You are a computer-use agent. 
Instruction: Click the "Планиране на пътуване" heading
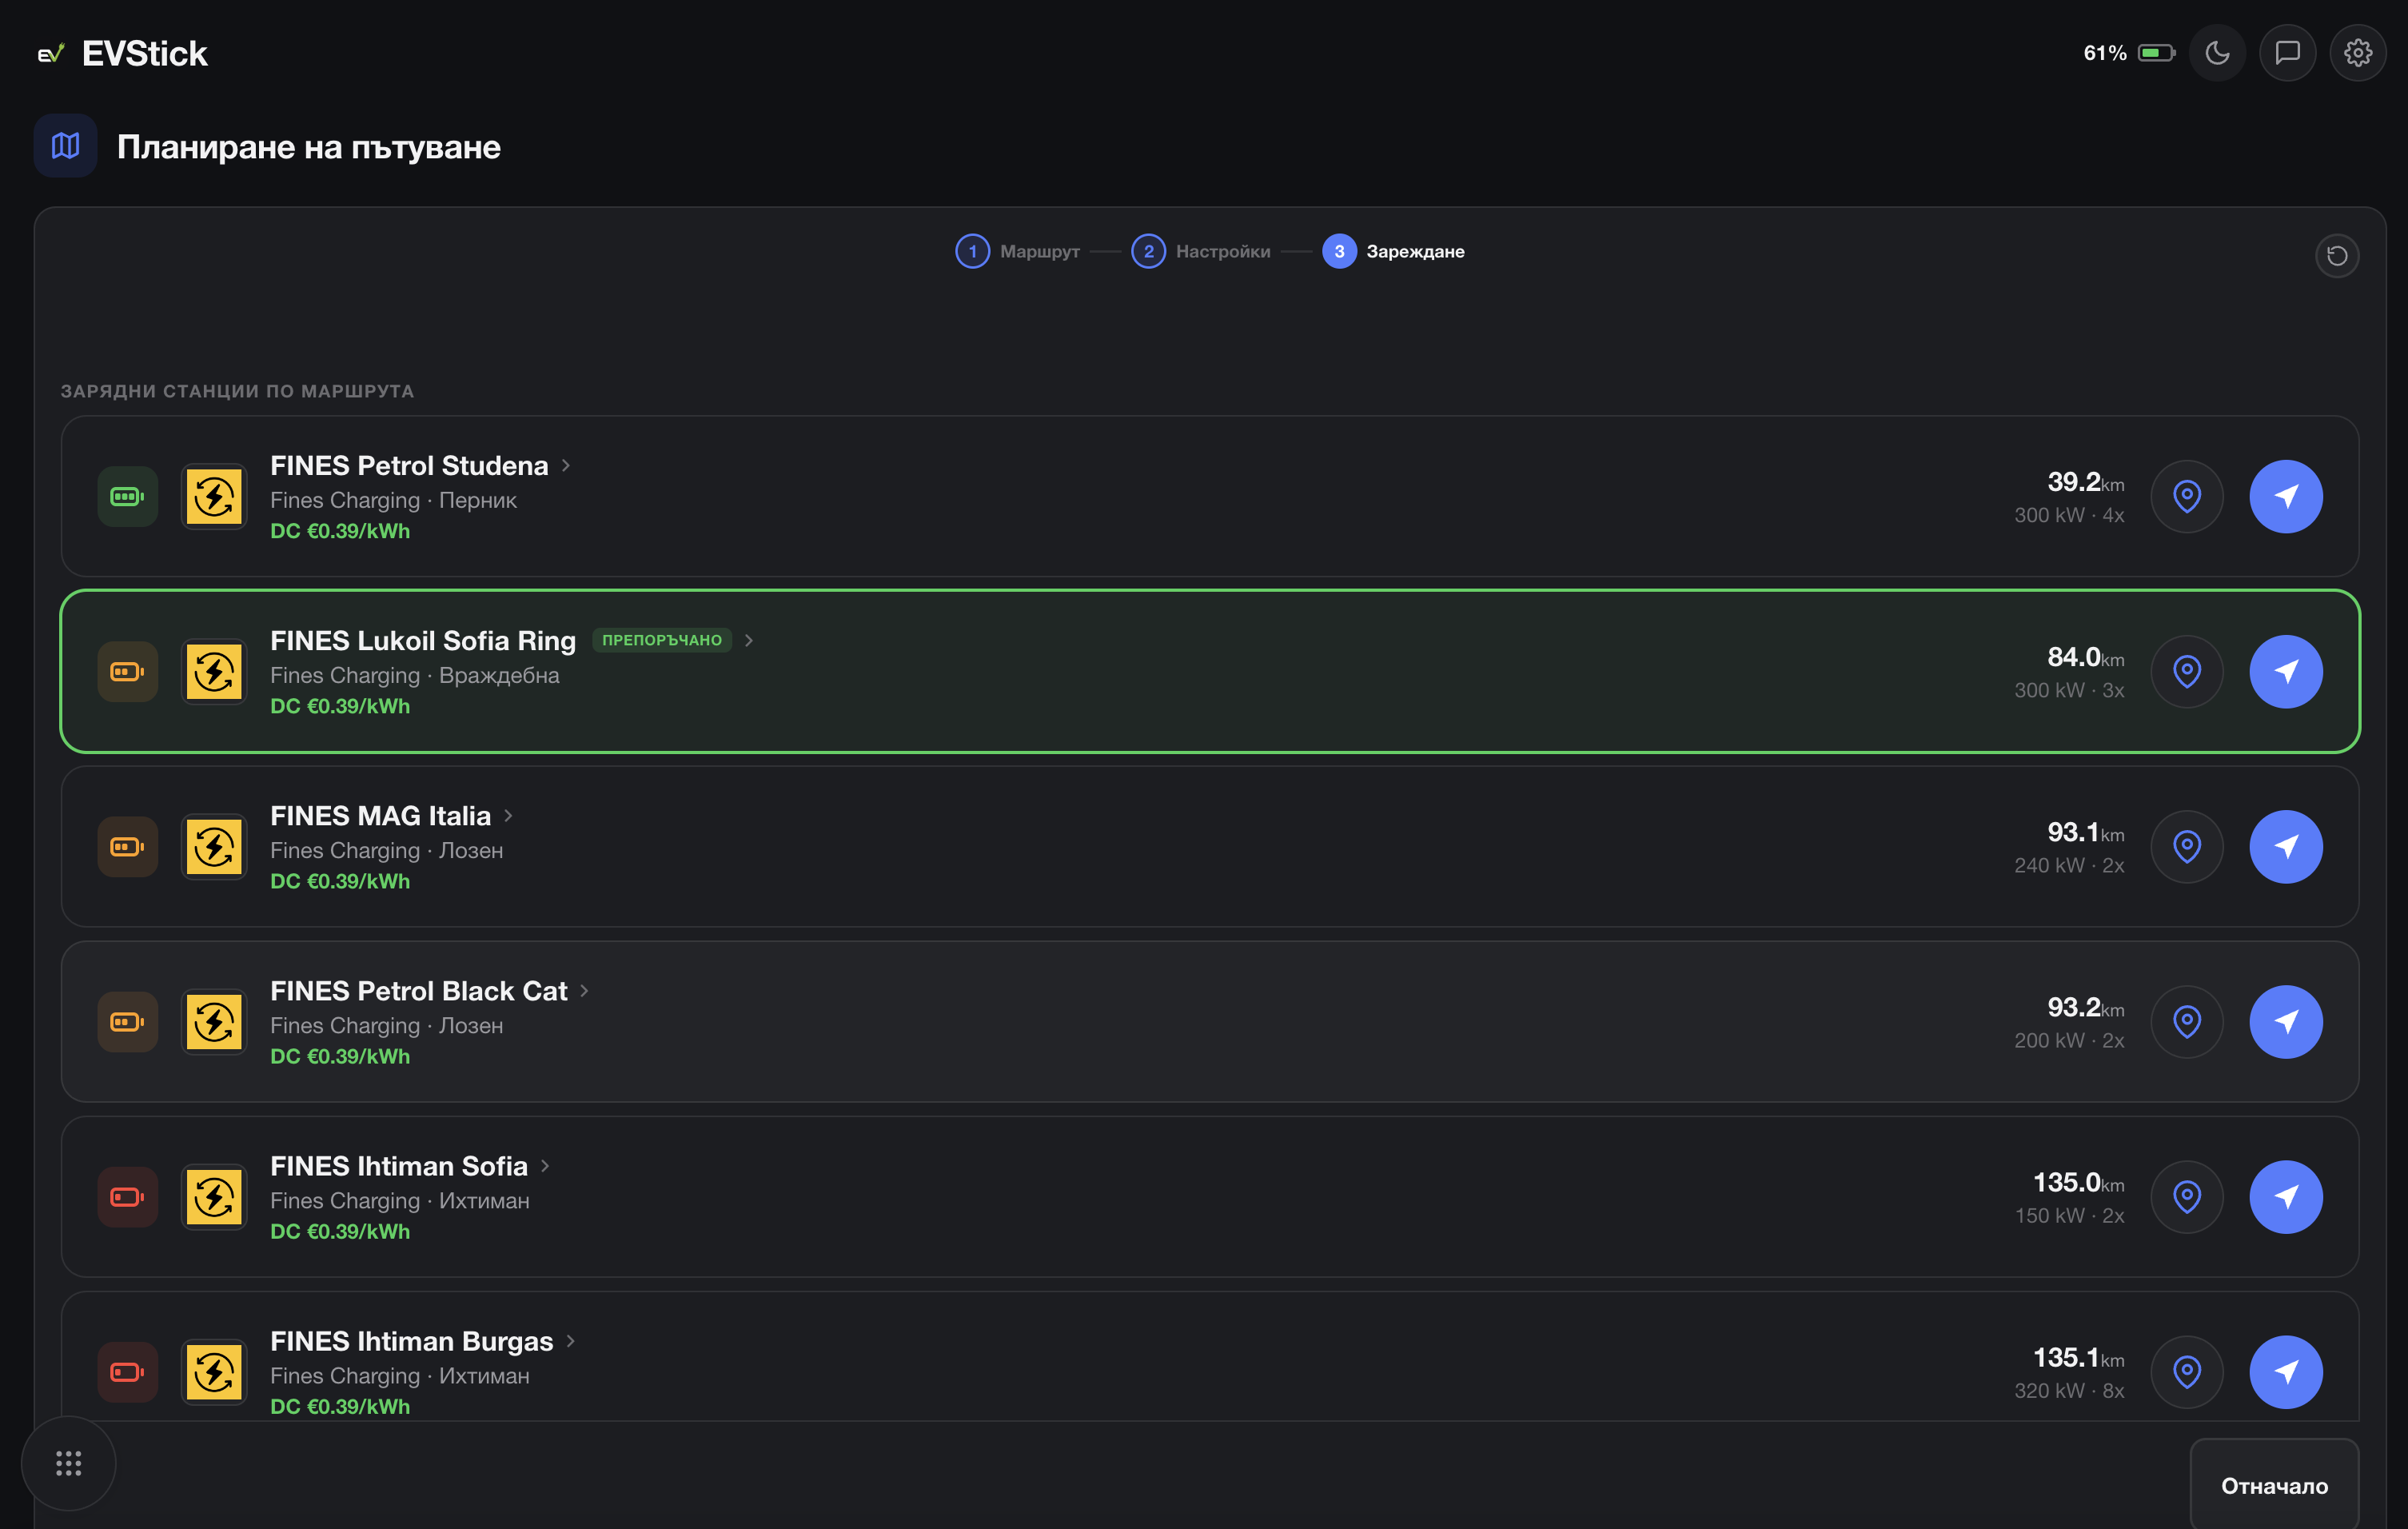pos(309,147)
